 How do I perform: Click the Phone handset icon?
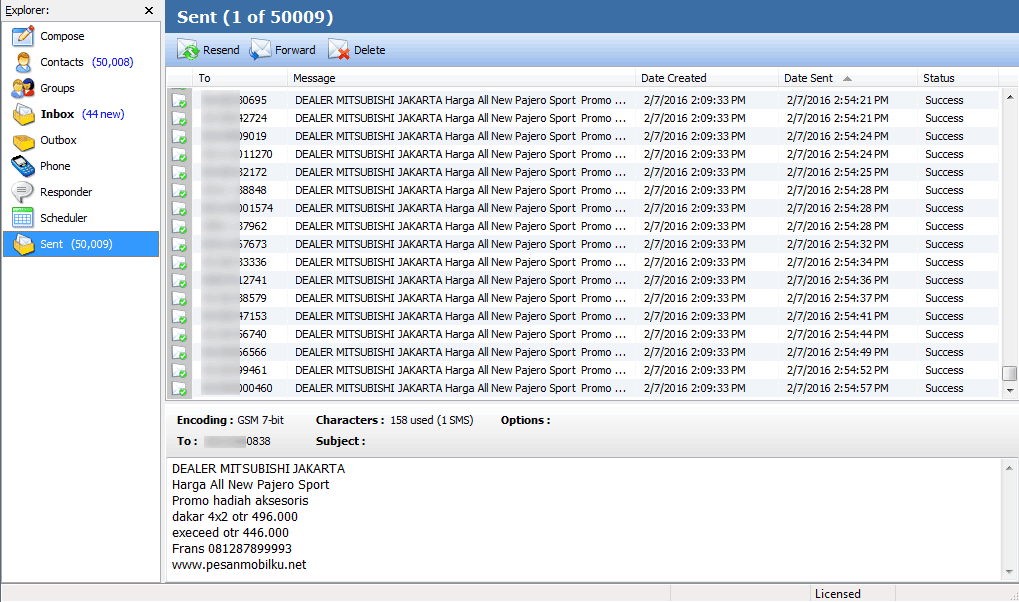[23, 166]
